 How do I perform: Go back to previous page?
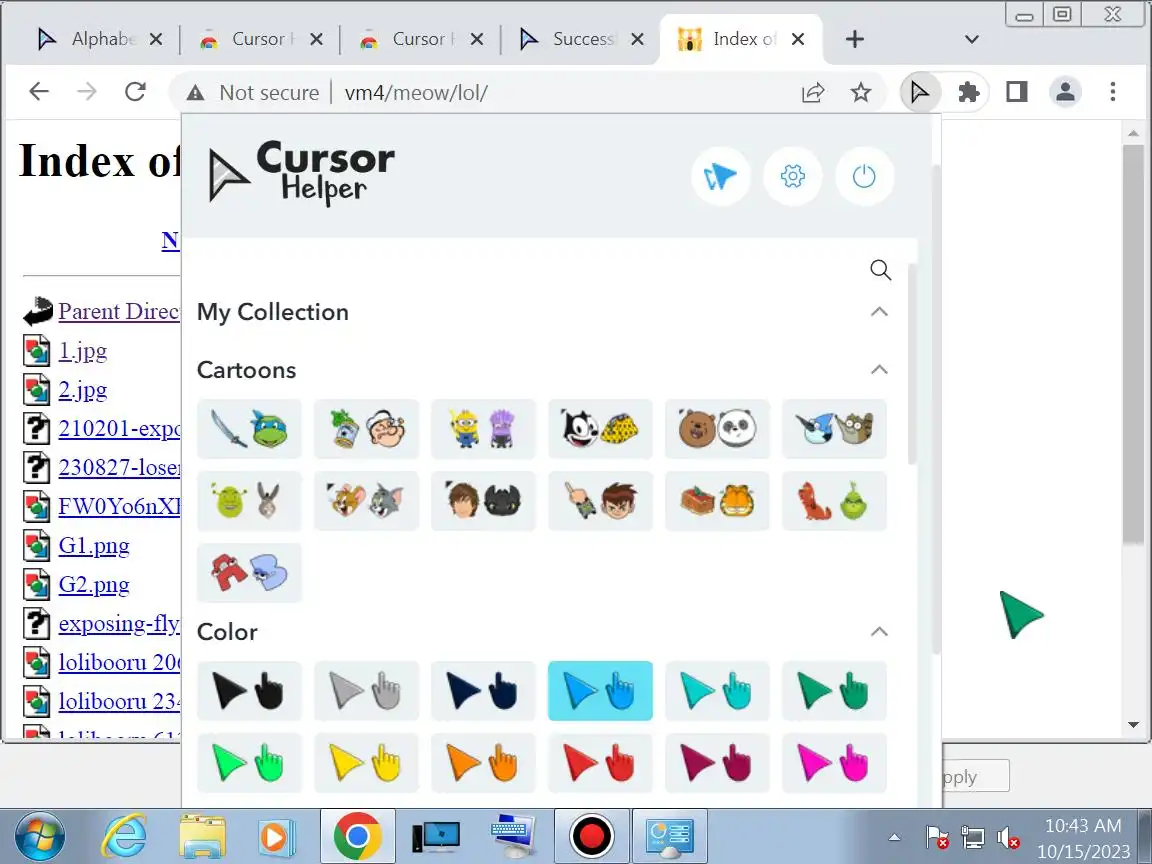tap(39, 92)
